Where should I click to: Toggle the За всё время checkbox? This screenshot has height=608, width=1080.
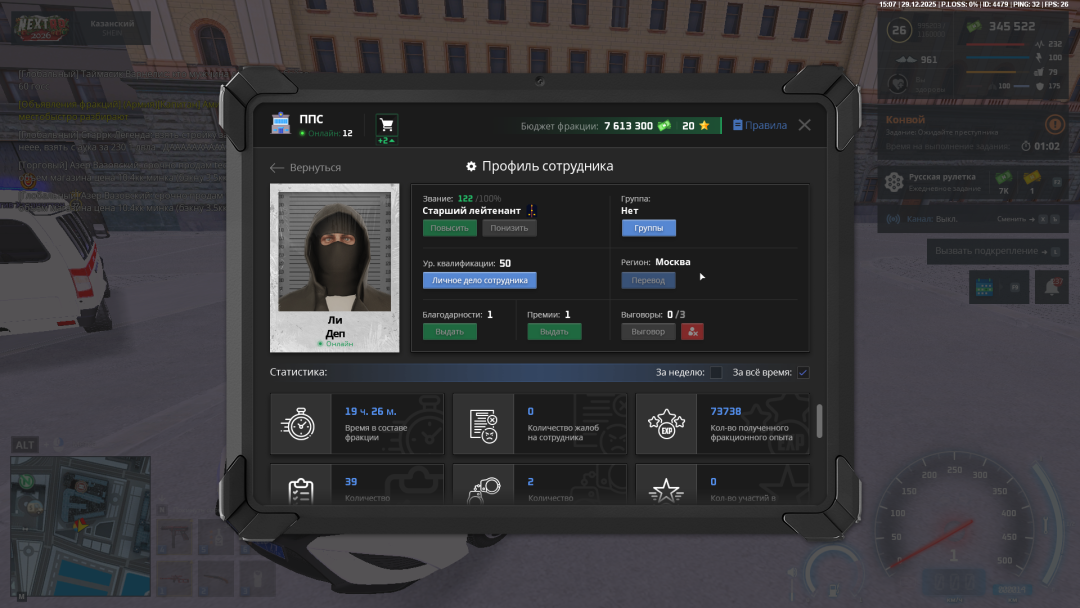(x=803, y=373)
